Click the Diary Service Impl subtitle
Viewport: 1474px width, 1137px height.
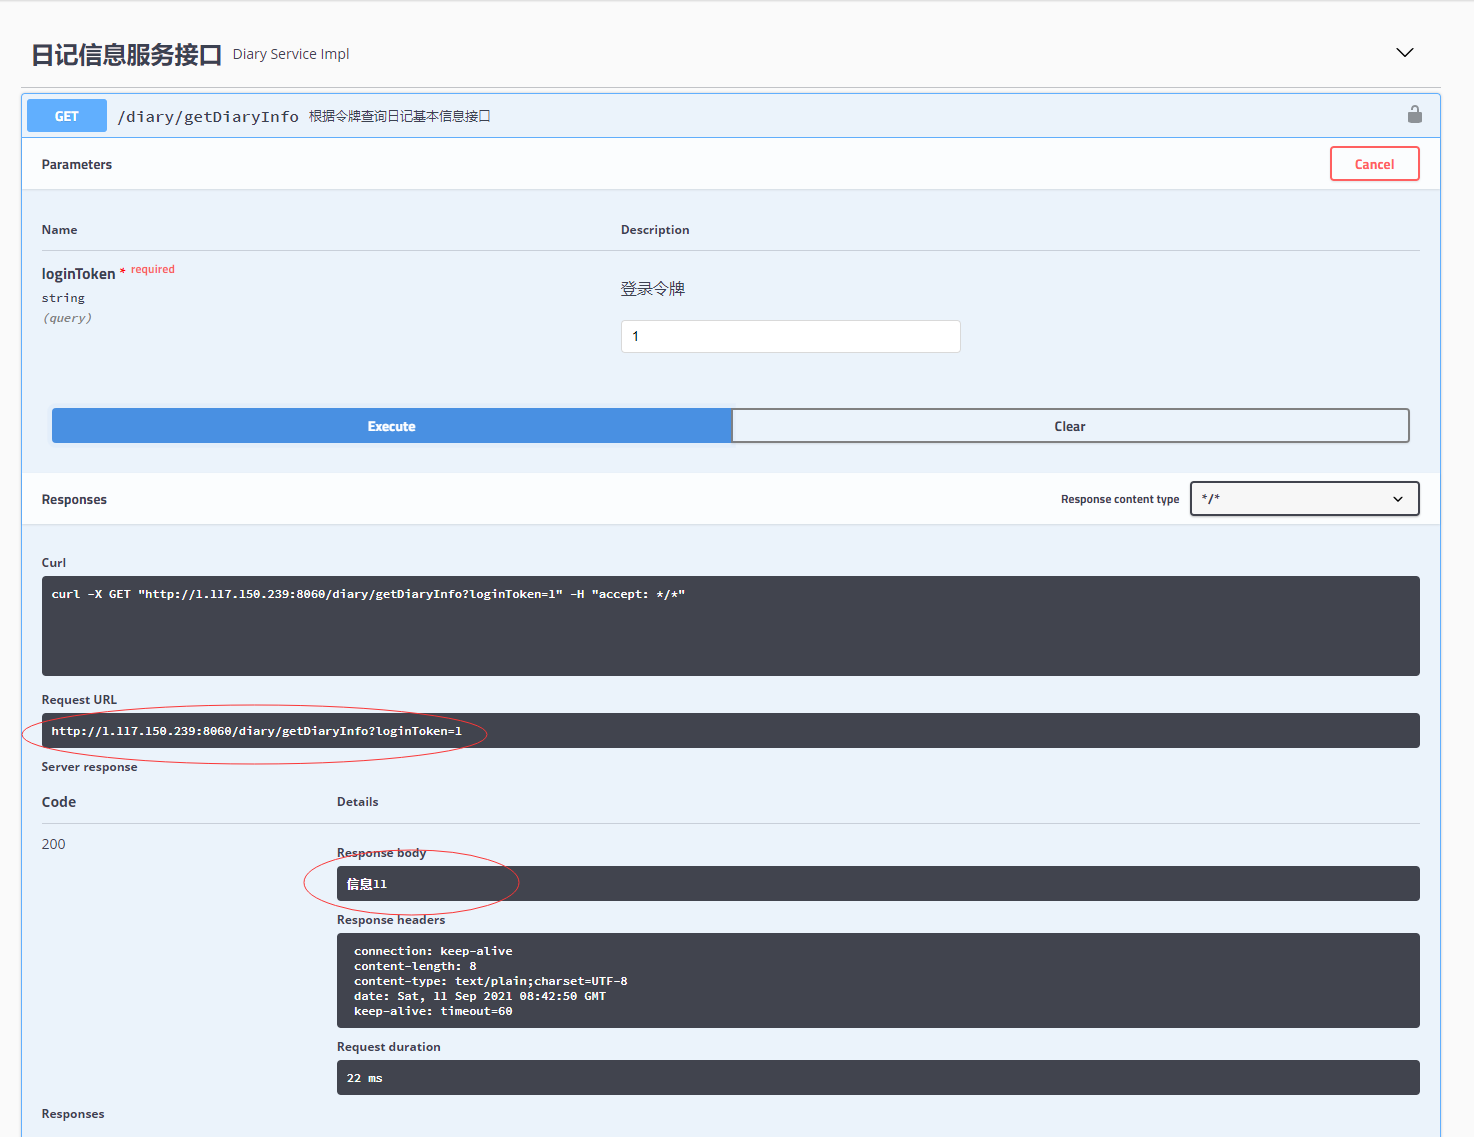point(291,54)
